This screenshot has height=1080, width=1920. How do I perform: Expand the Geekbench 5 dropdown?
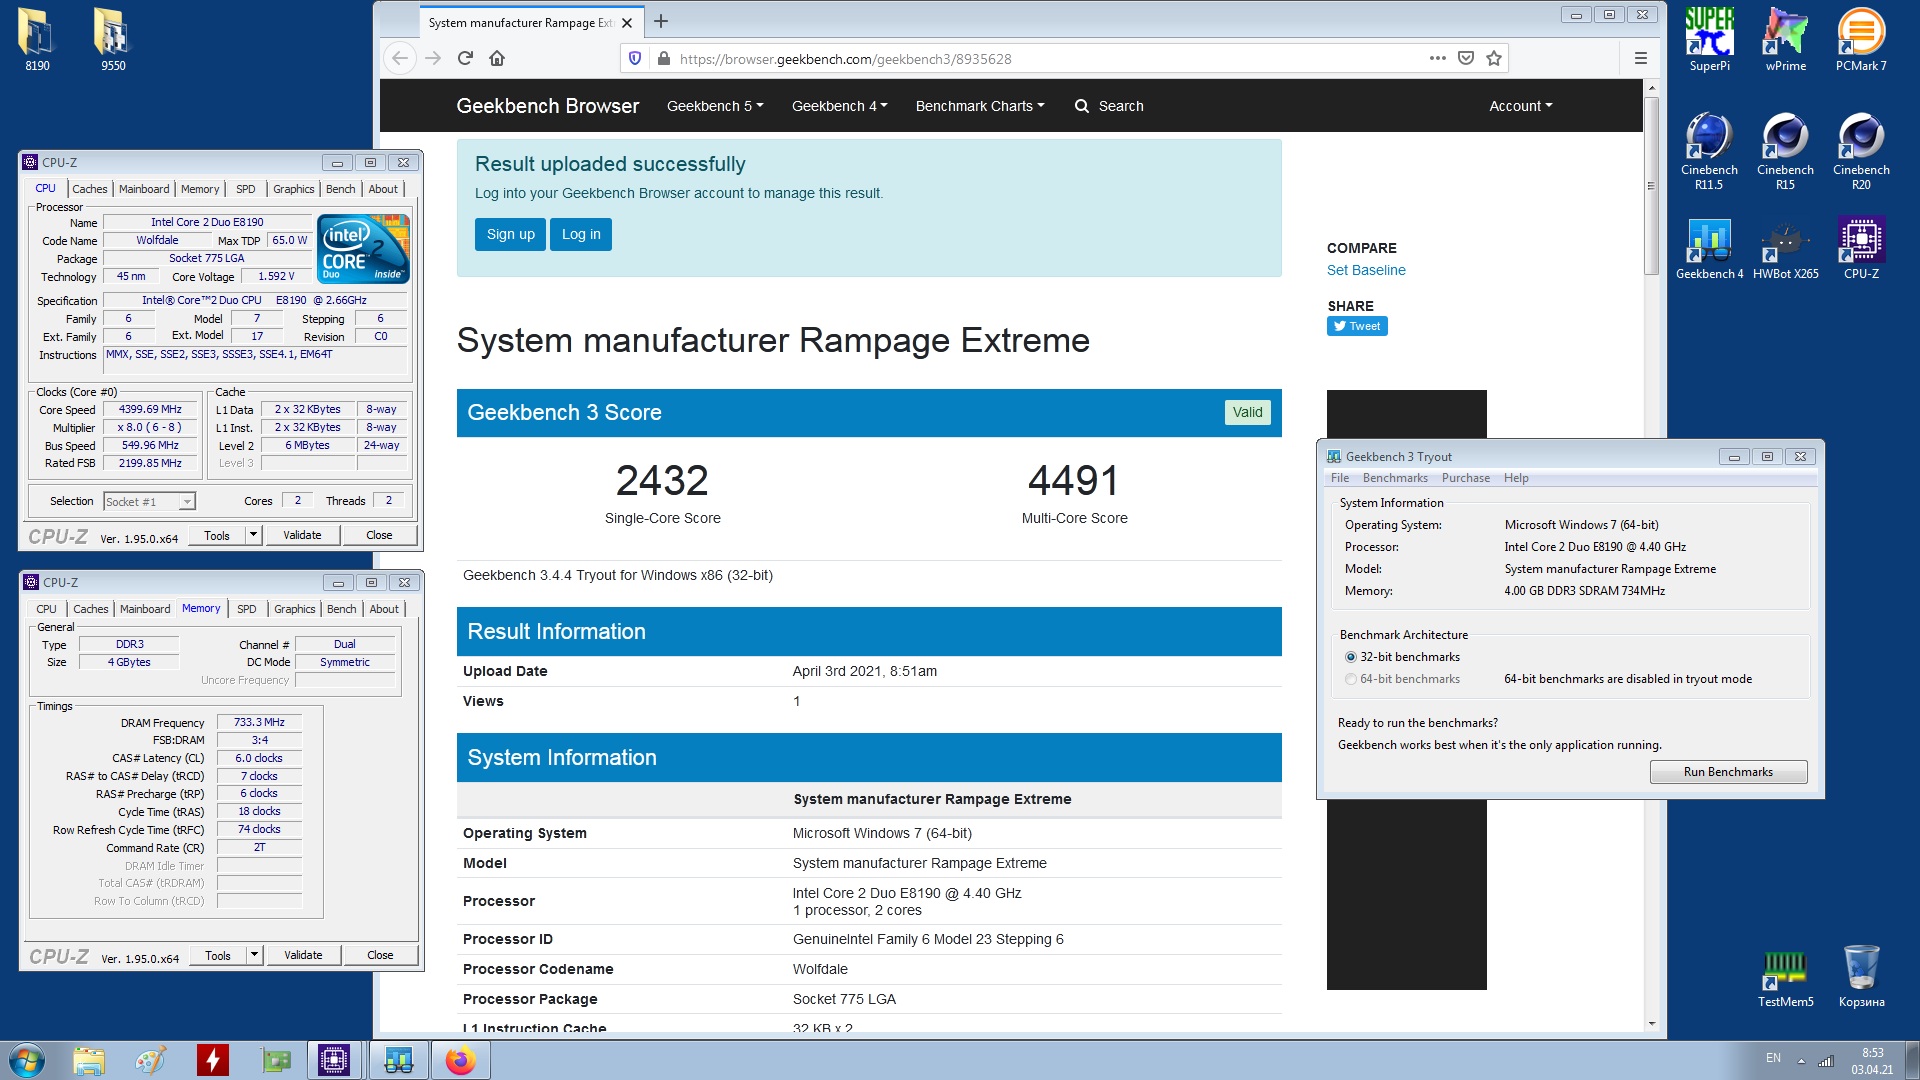715,106
